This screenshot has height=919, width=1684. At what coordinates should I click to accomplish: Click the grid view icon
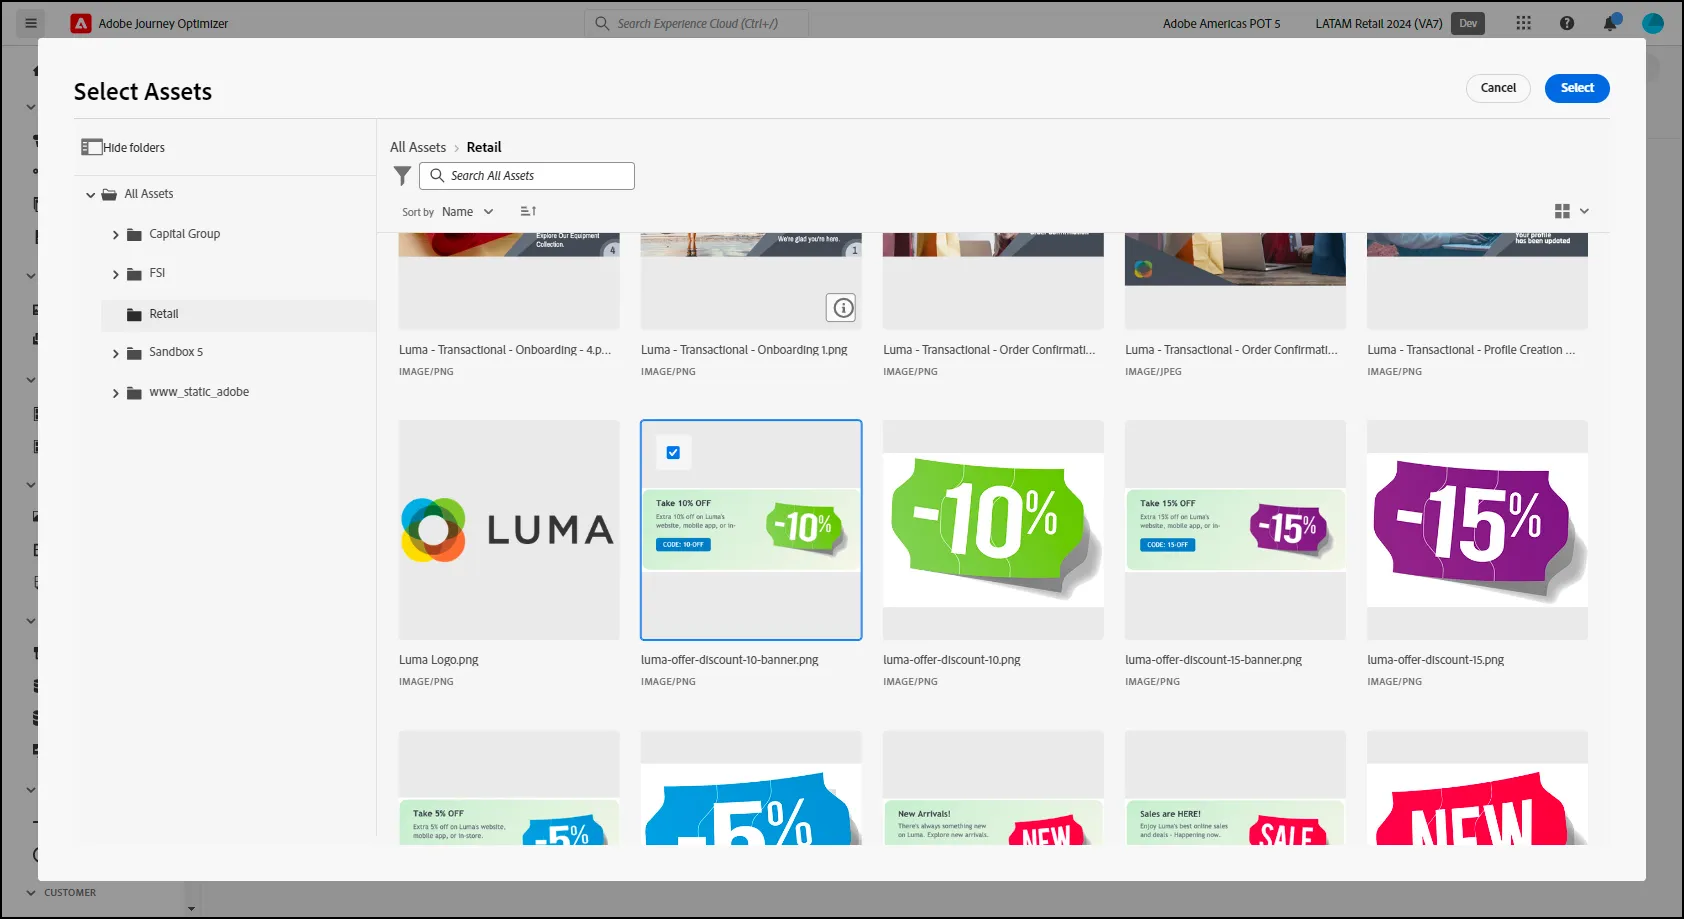coord(1562,211)
